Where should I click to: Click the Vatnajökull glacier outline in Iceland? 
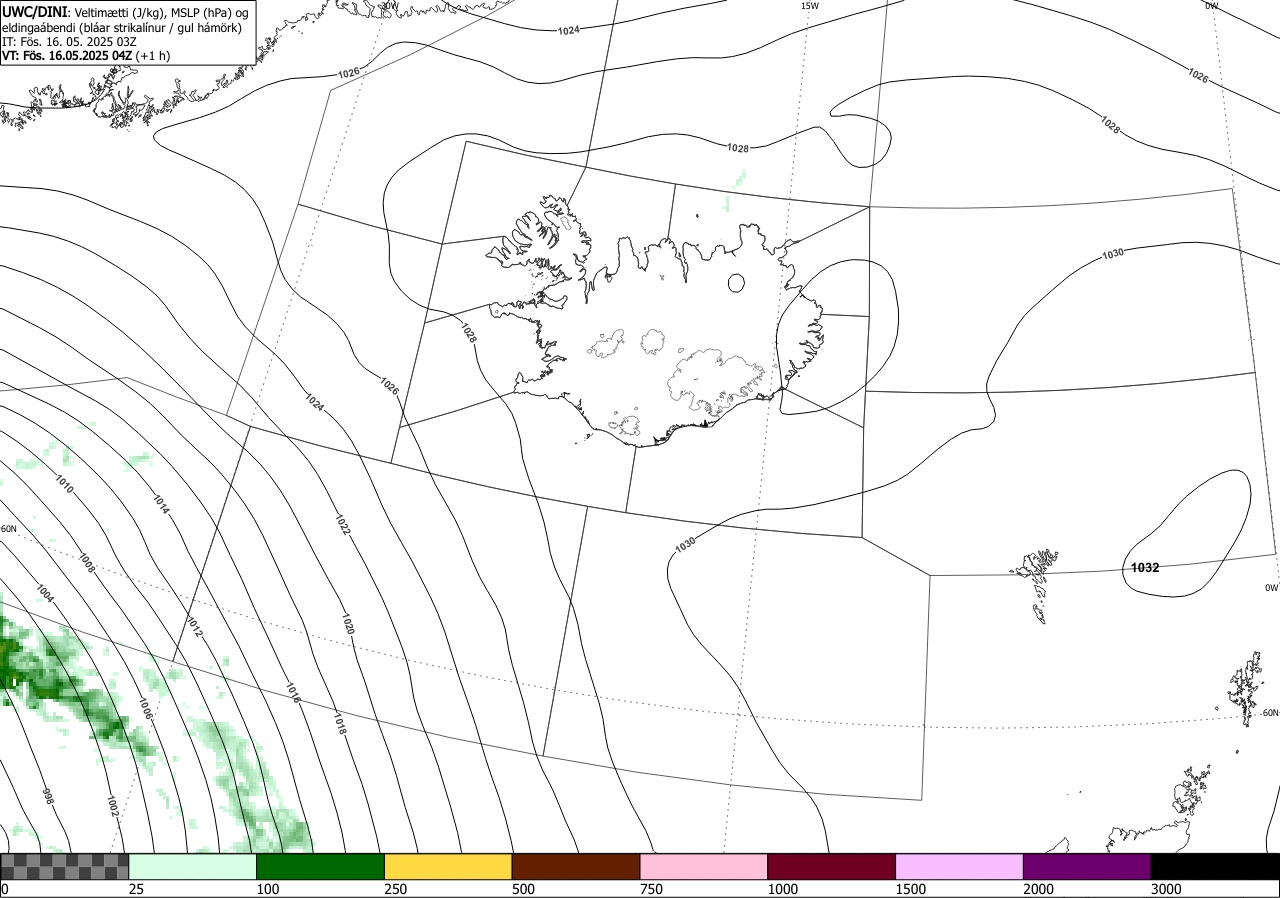[716, 381]
